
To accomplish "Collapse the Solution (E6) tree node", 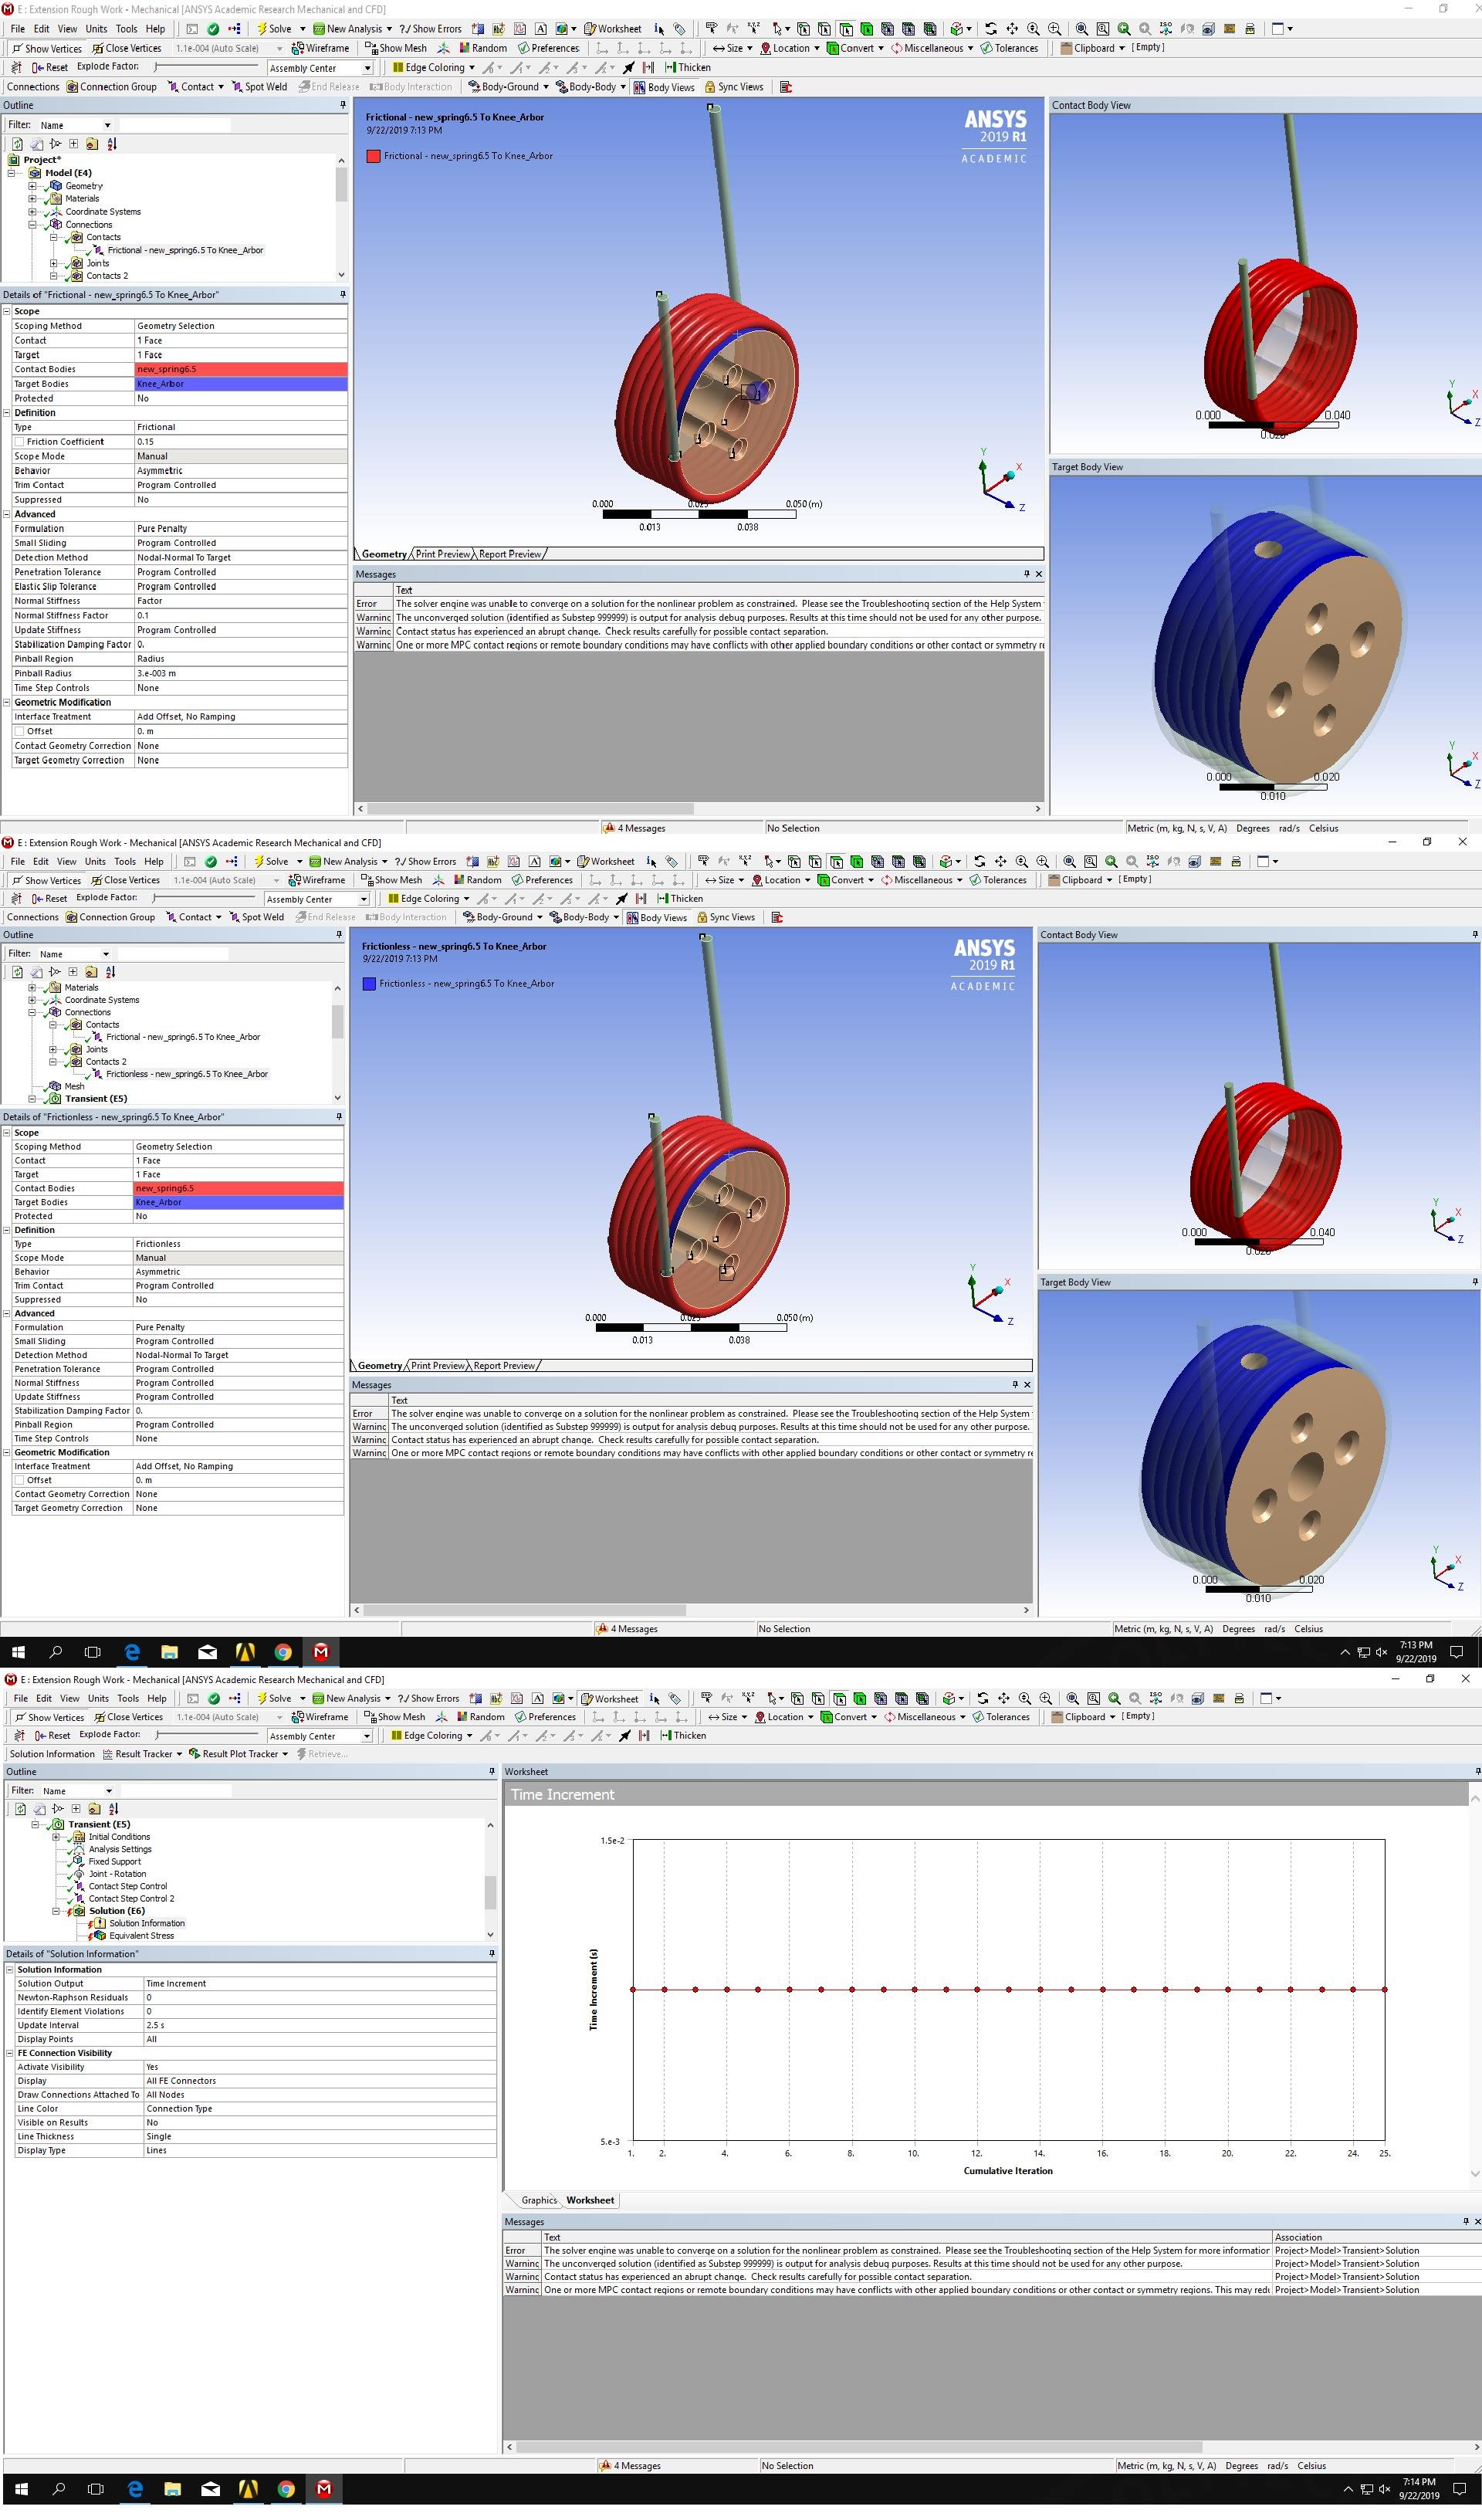I will [56, 1911].
